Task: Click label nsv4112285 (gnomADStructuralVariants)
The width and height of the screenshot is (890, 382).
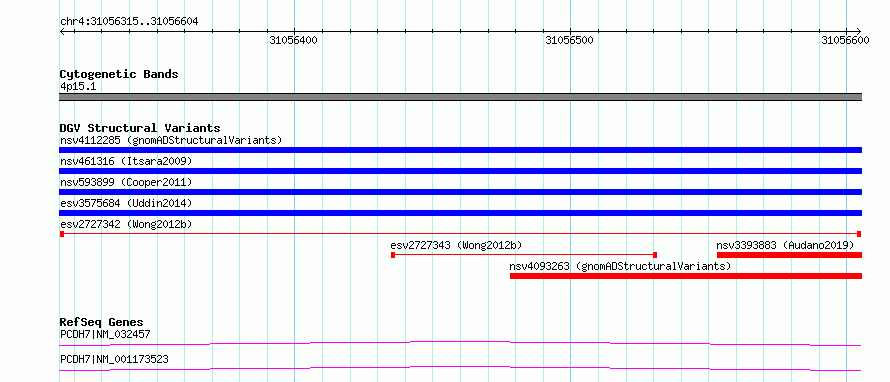Action: click(171, 140)
